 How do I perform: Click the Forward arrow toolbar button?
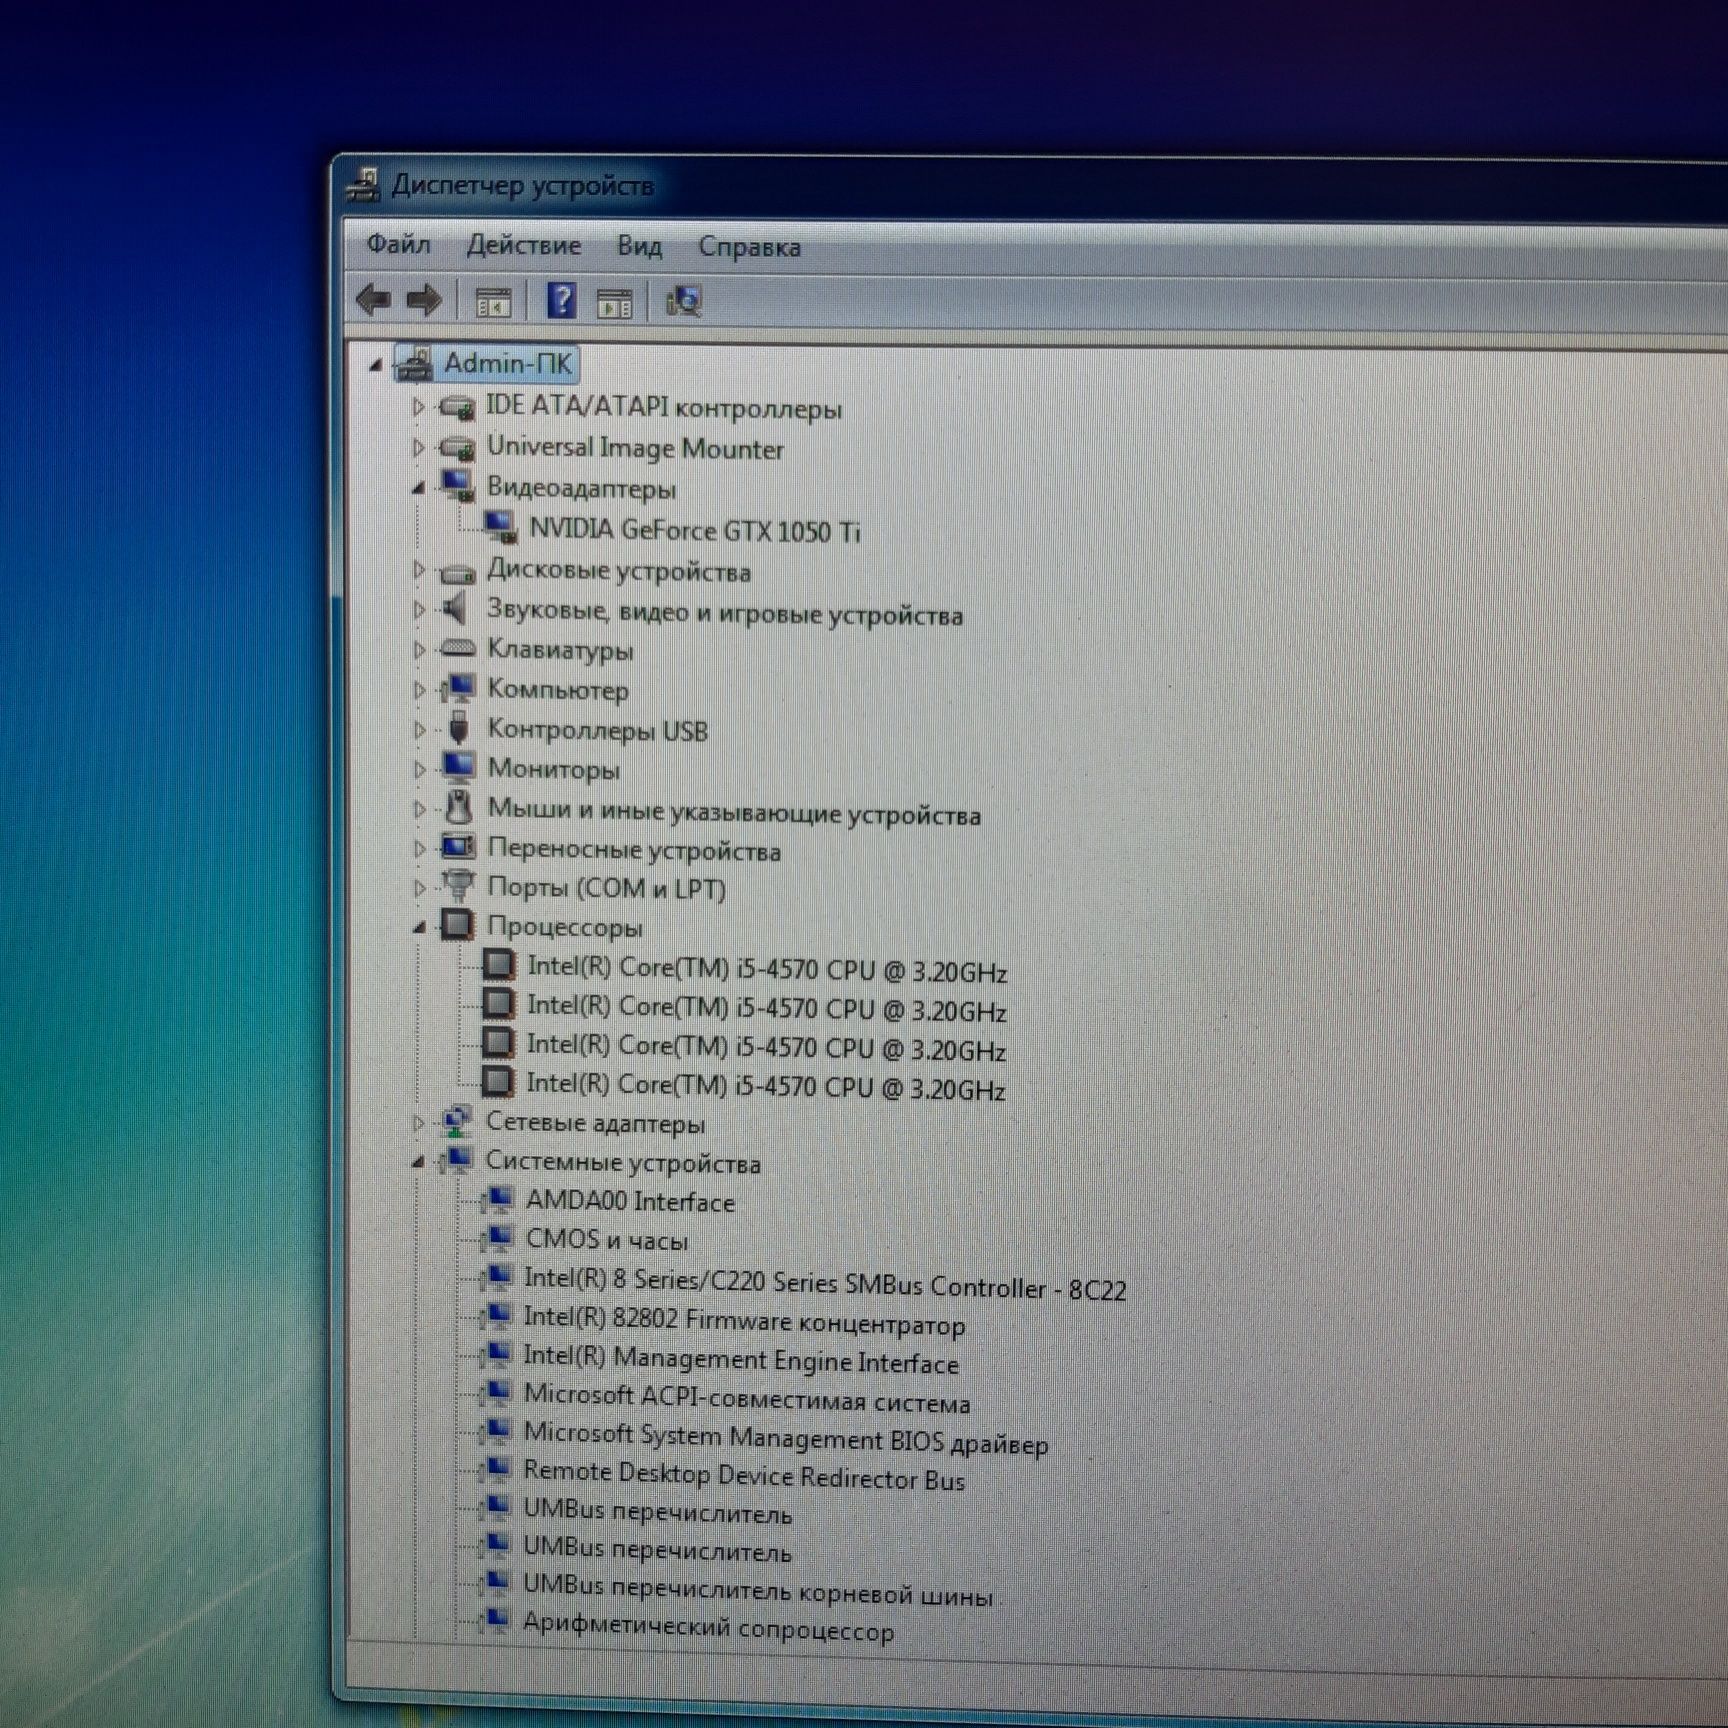click(x=424, y=300)
